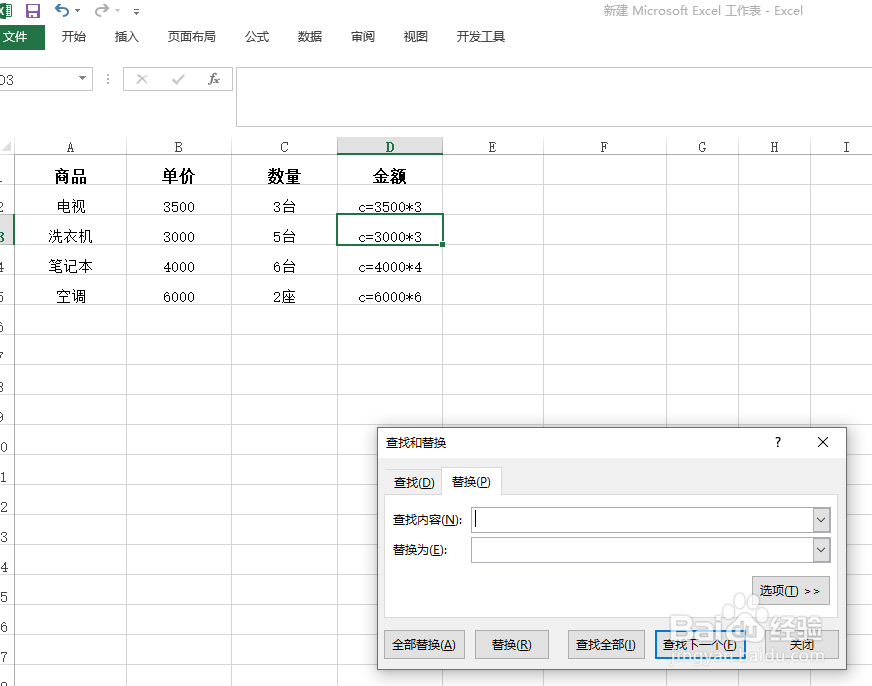The image size is (872, 686).
Task: Expand options with the 选项 button
Action: coord(790,591)
